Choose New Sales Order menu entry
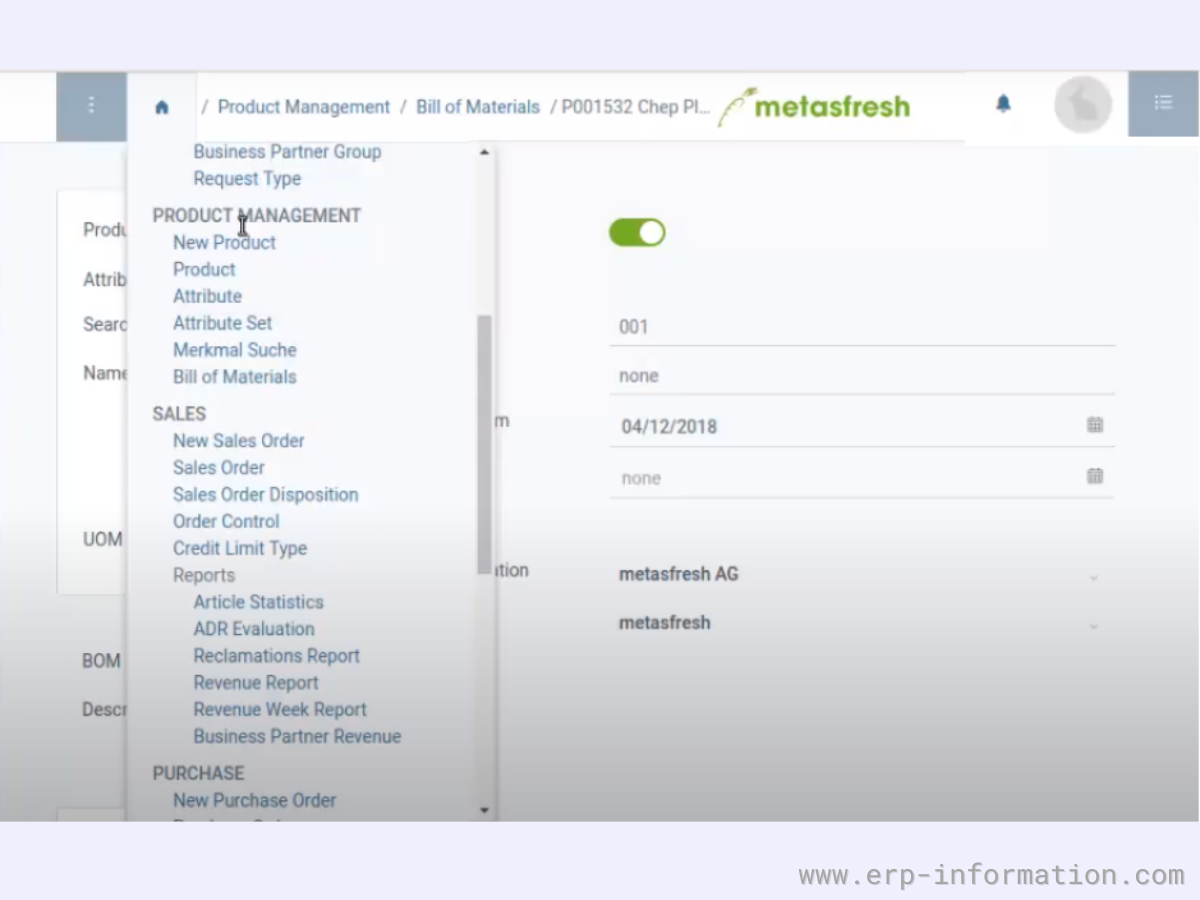Image resolution: width=1200 pixels, height=900 pixels. pos(238,441)
